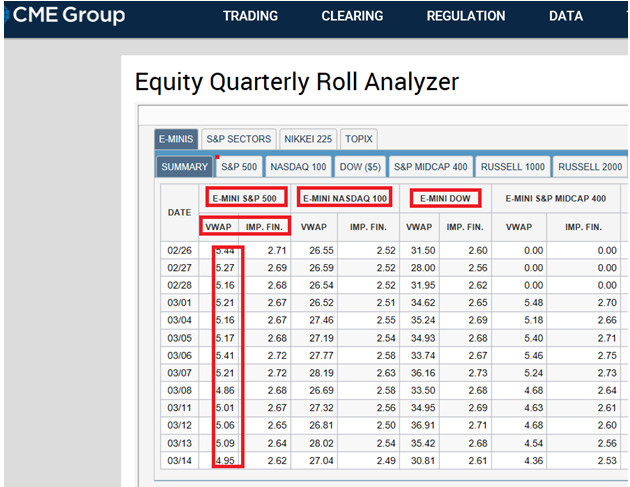Click VWAP header under E-MINI S&P MIDCAP 400
630x487 pixels.
(519, 227)
